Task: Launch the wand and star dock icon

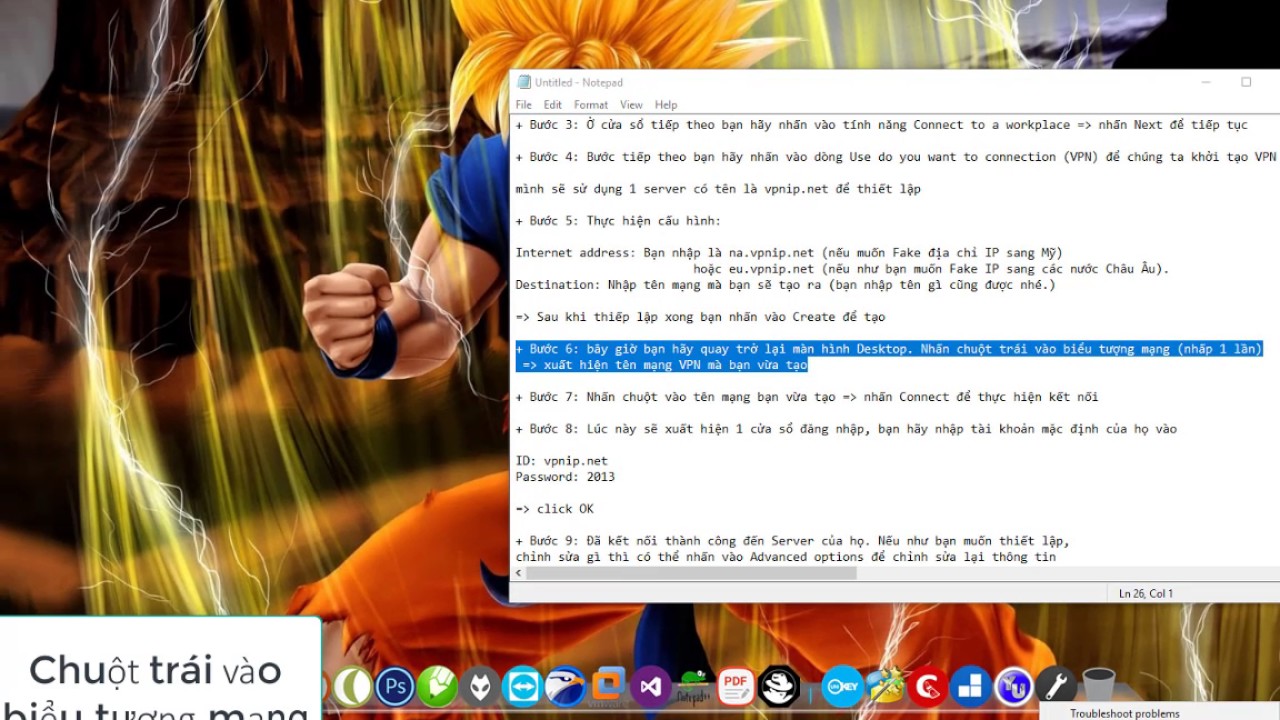Action: [x=885, y=687]
